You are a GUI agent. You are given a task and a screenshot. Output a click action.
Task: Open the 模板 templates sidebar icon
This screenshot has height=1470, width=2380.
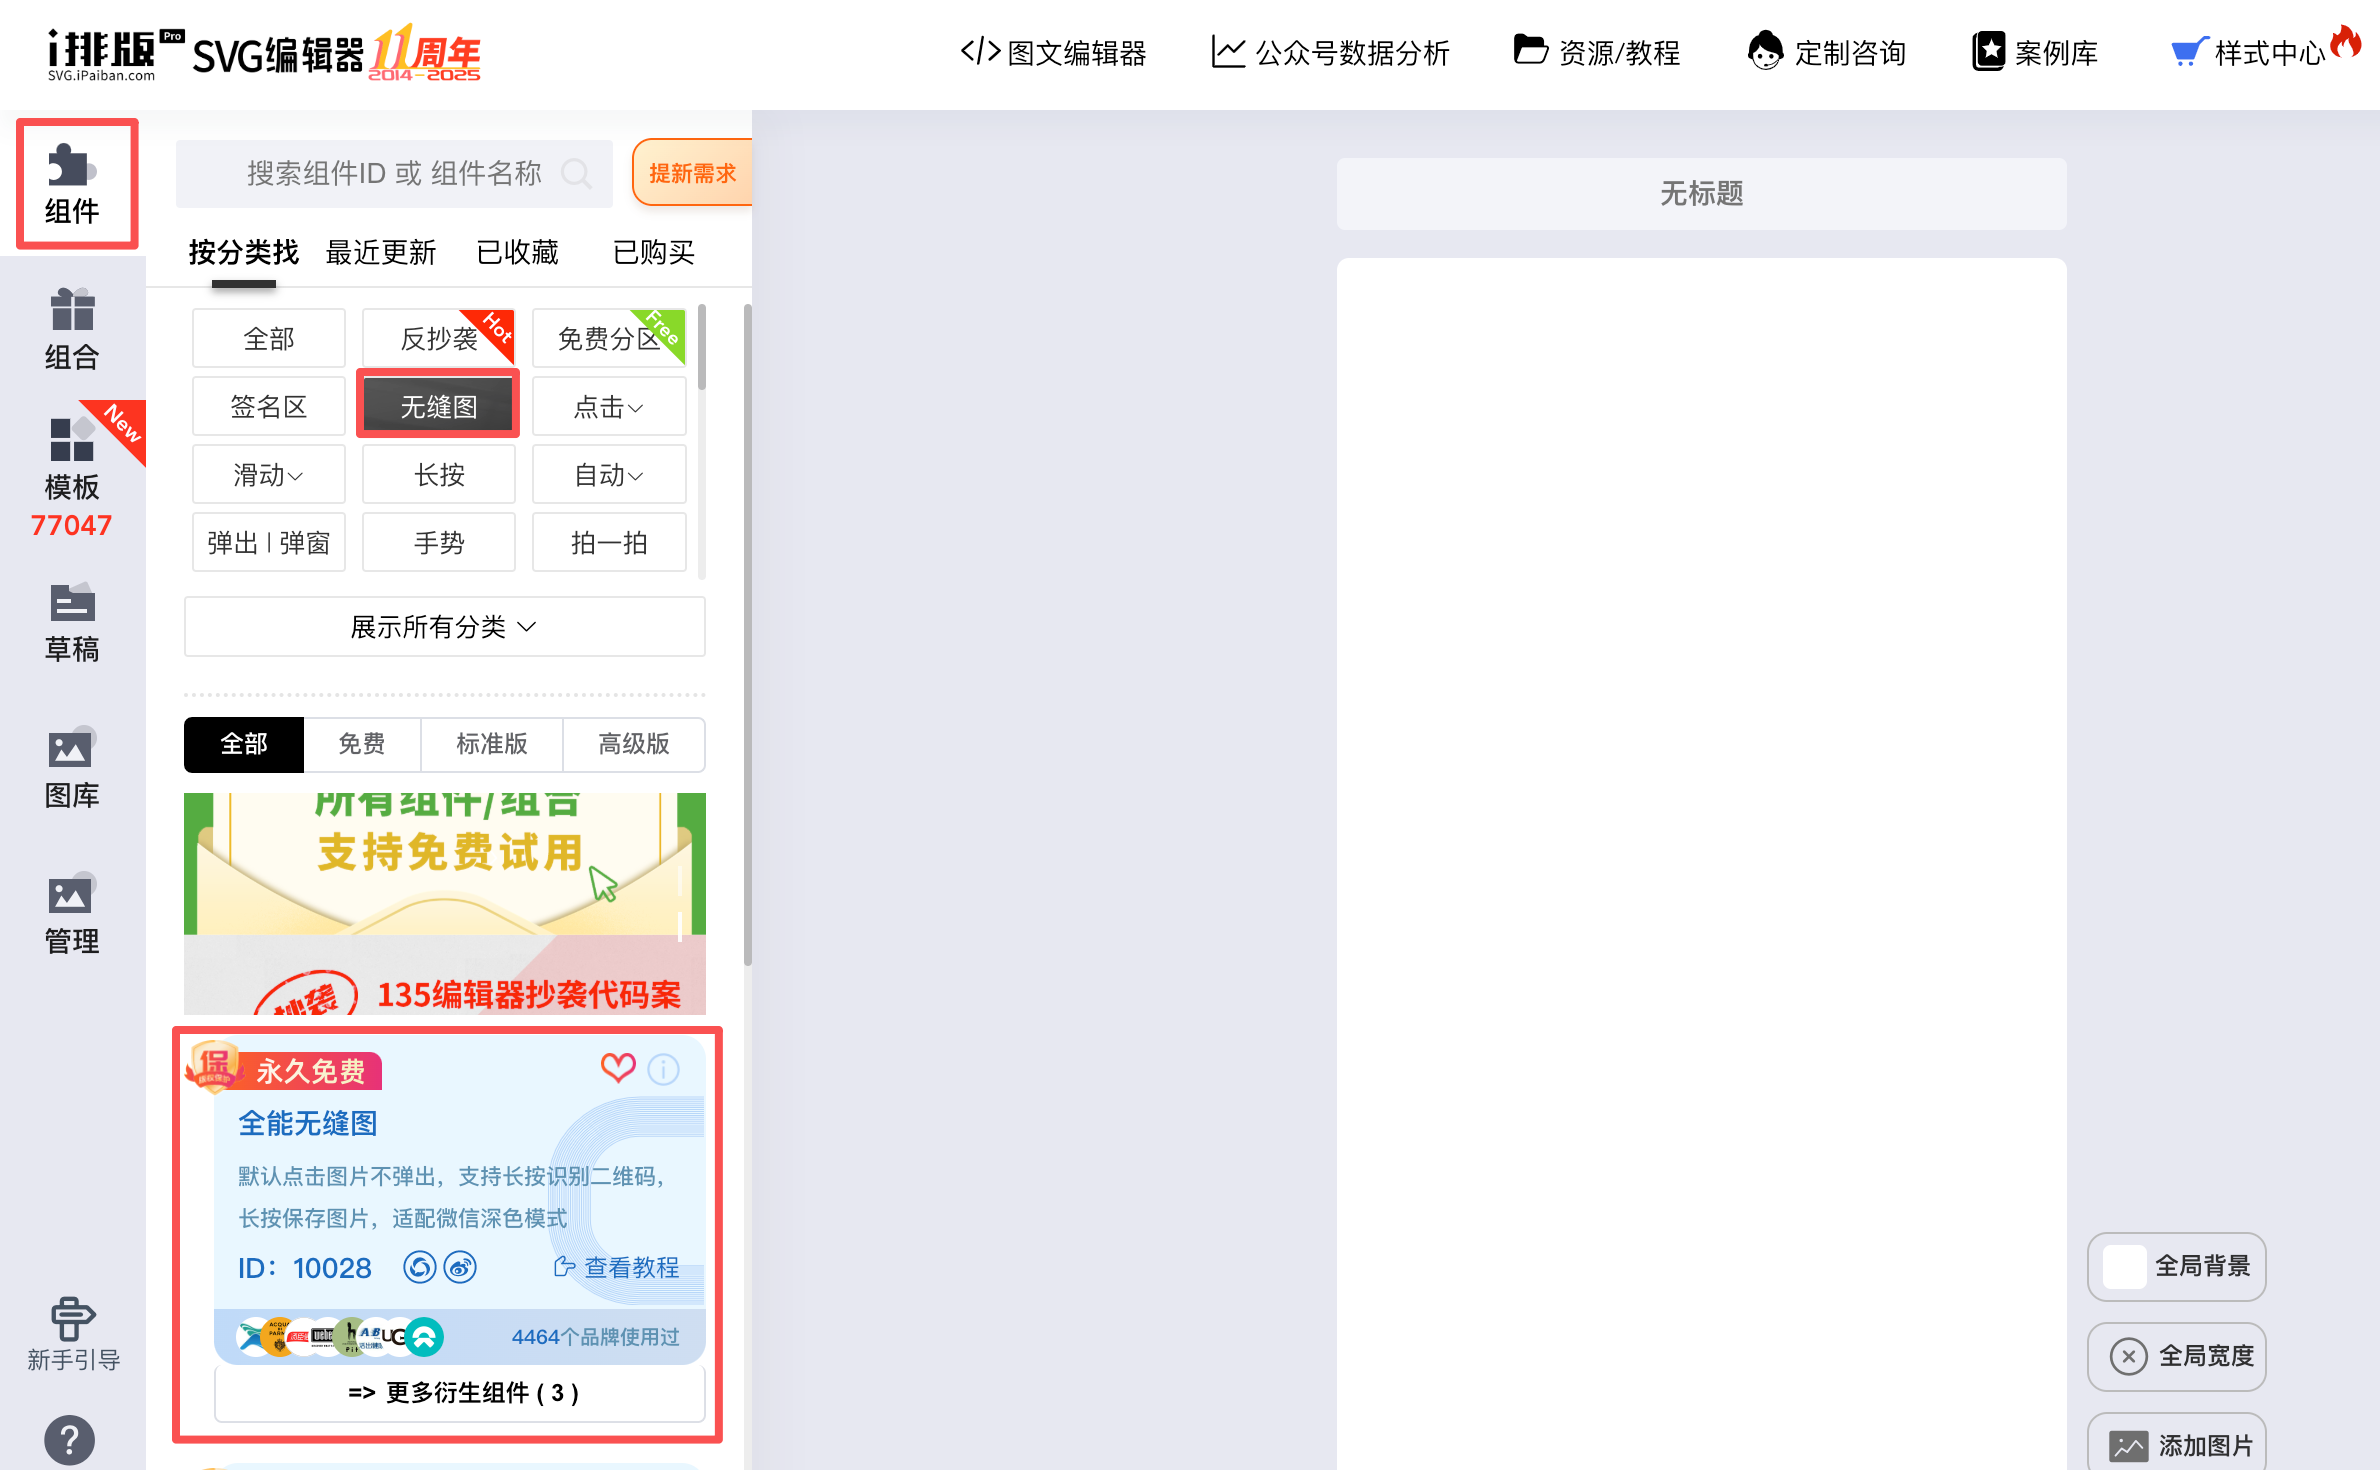click(72, 460)
